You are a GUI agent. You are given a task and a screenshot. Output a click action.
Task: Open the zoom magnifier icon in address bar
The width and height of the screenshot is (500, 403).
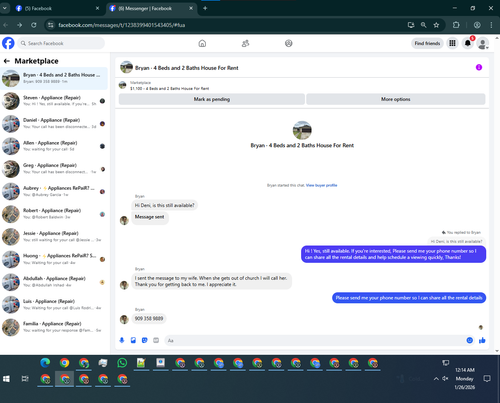click(x=423, y=25)
